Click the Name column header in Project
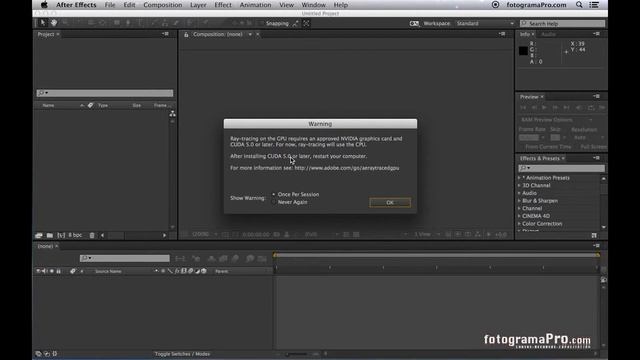 [48, 106]
